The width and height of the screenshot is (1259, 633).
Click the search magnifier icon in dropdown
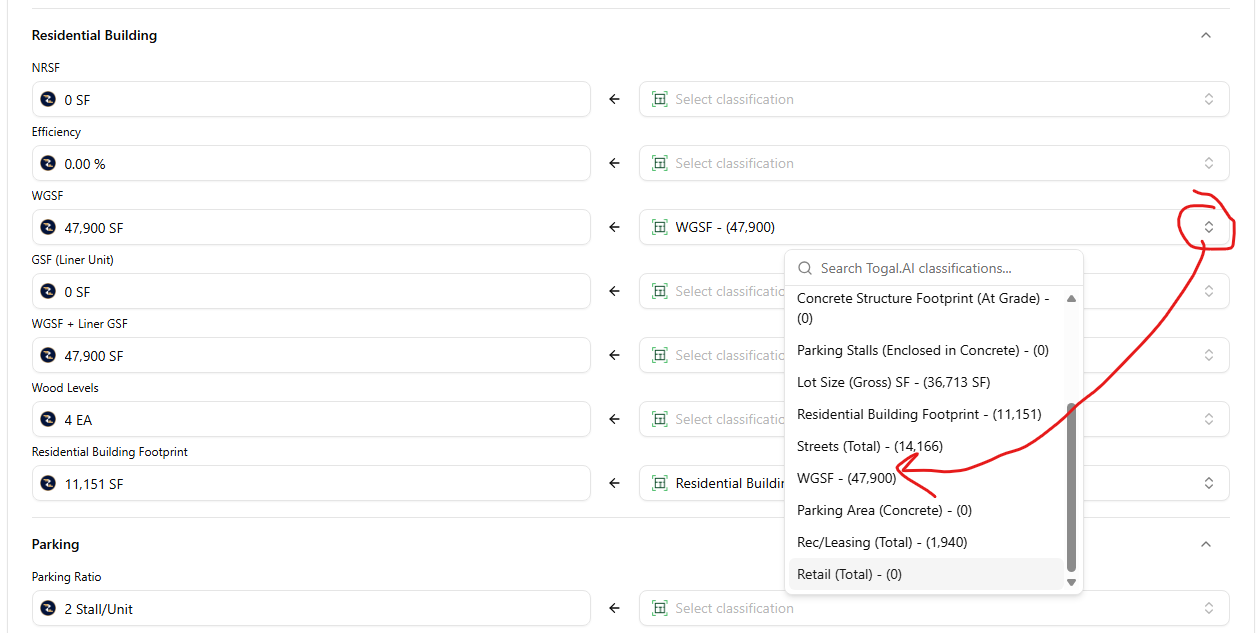pyautogui.click(x=804, y=268)
